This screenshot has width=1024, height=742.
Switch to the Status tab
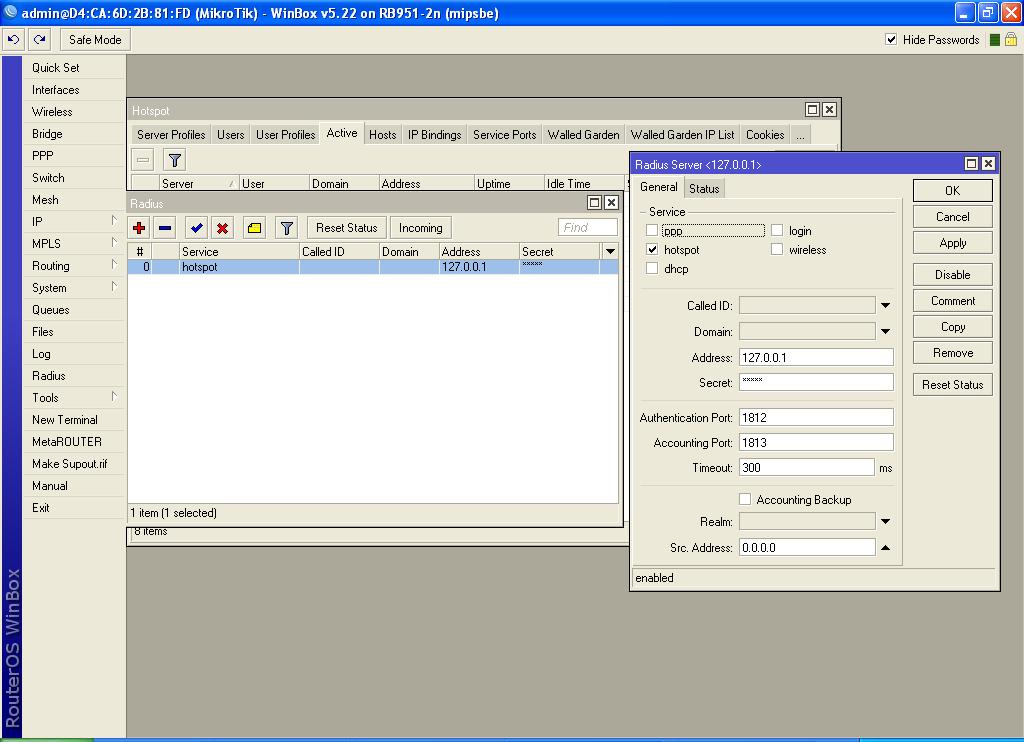(705, 187)
